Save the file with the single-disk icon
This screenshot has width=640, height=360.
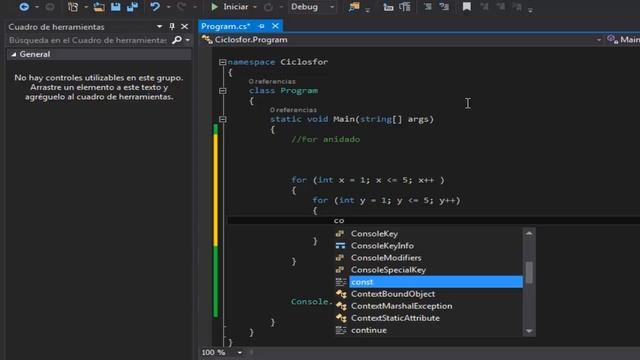coord(116,7)
